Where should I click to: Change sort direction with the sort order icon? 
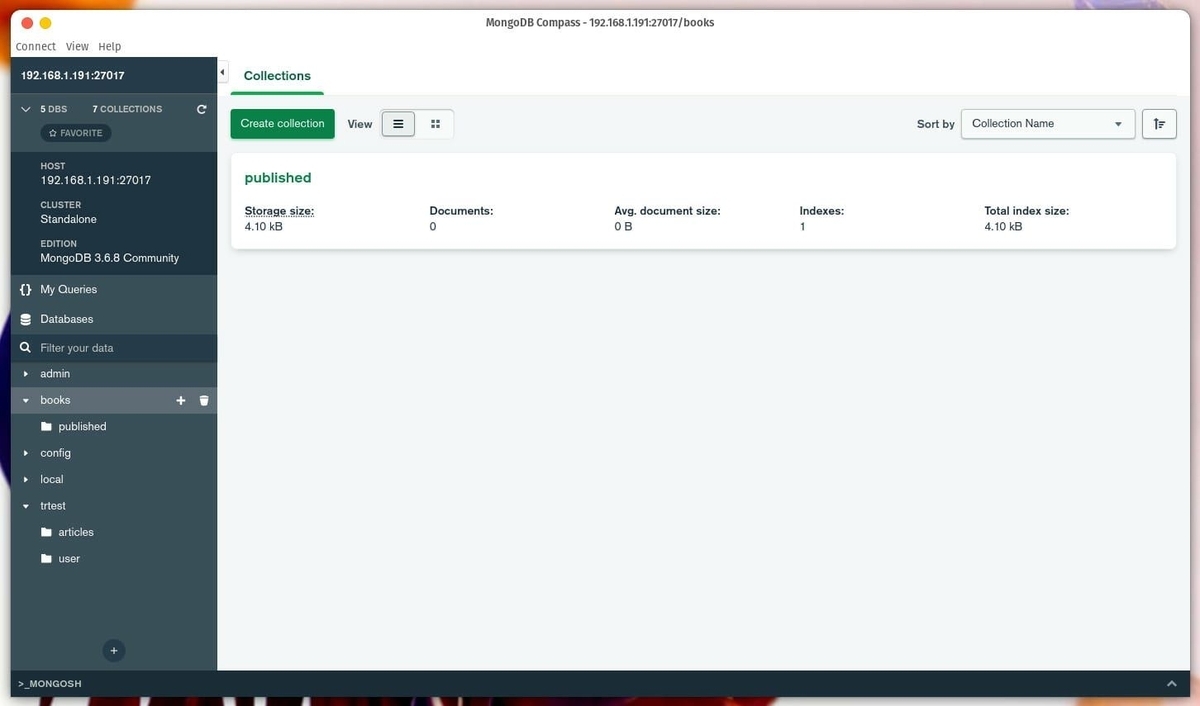click(1158, 123)
